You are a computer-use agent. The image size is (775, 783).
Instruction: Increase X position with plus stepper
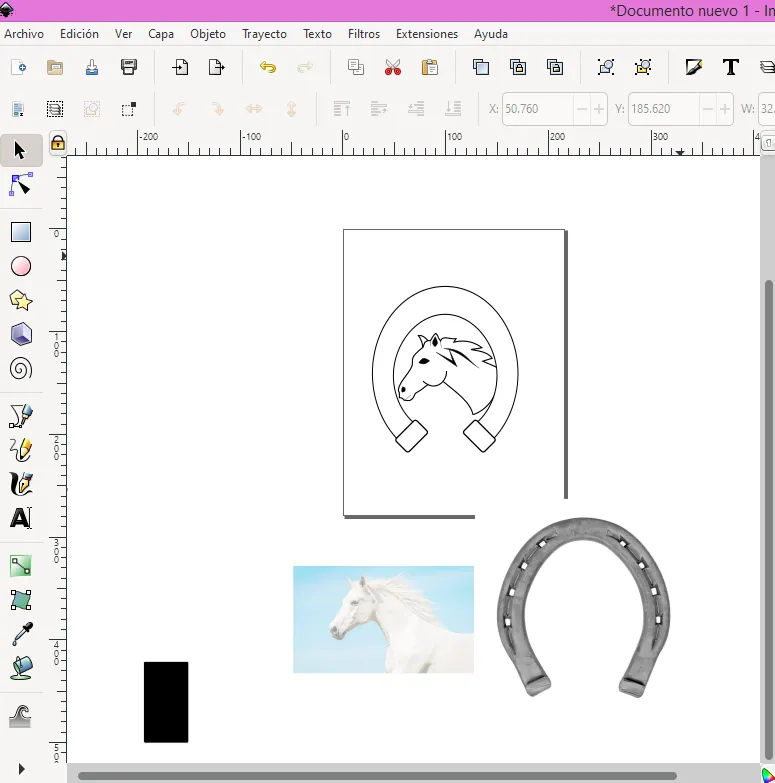pyautogui.click(x=599, y=109)
